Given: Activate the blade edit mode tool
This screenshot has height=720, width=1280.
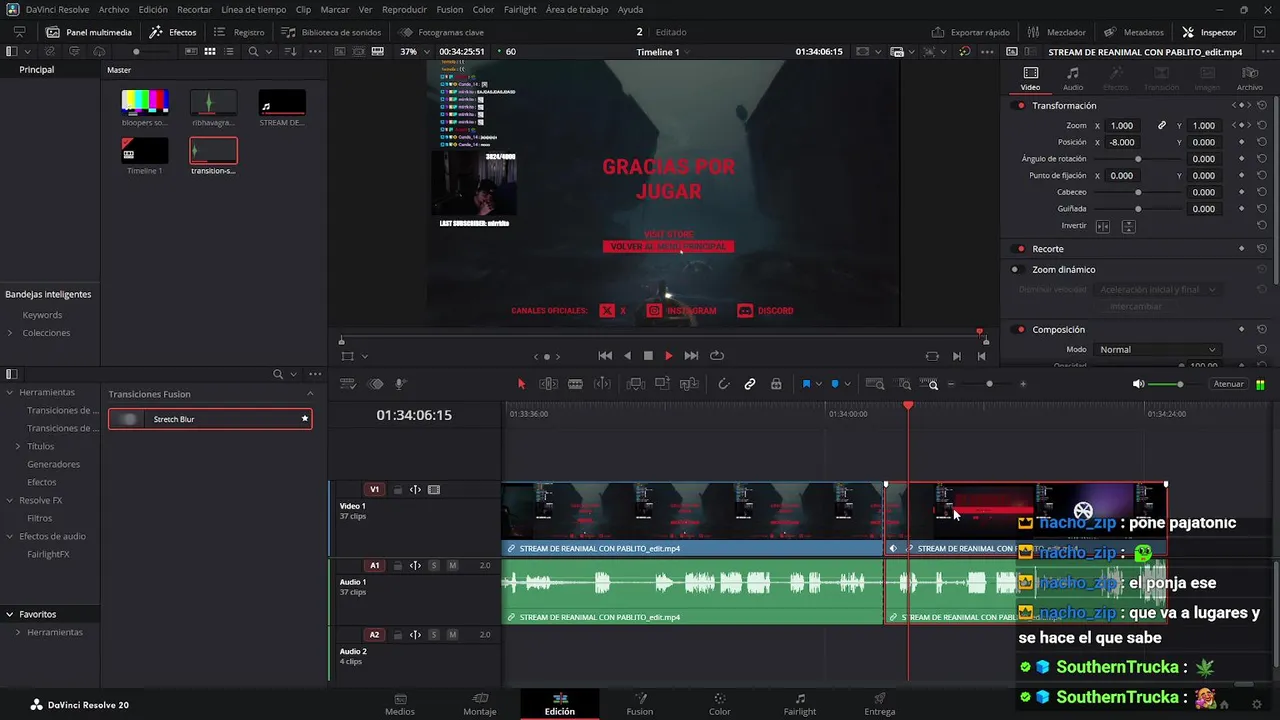Looking at the screenshot, I should point(575,384).
